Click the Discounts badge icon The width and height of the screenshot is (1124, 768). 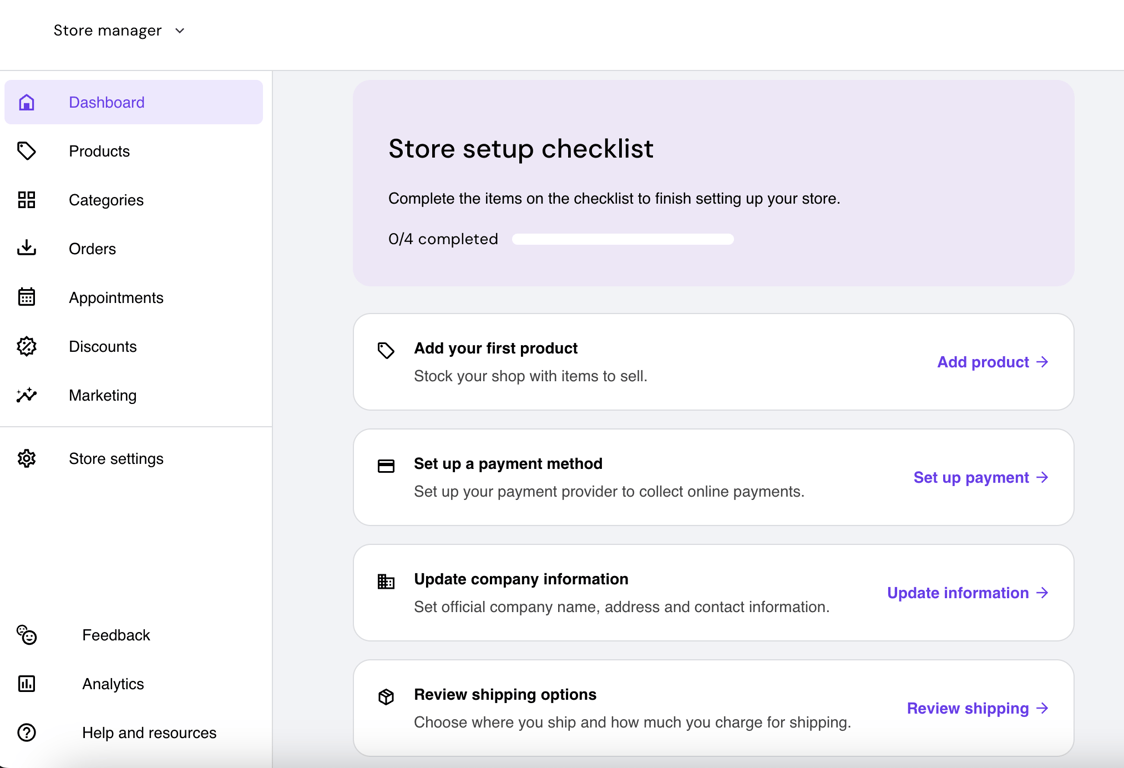(26, 346)
